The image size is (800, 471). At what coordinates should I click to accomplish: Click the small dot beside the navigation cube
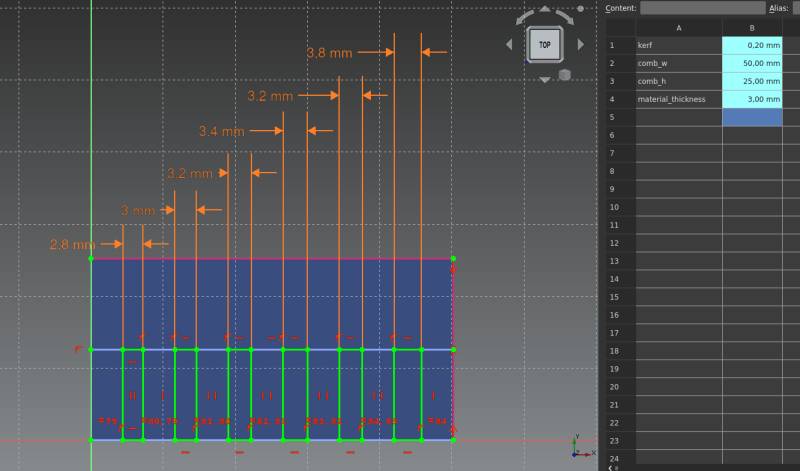coord(580,9)
